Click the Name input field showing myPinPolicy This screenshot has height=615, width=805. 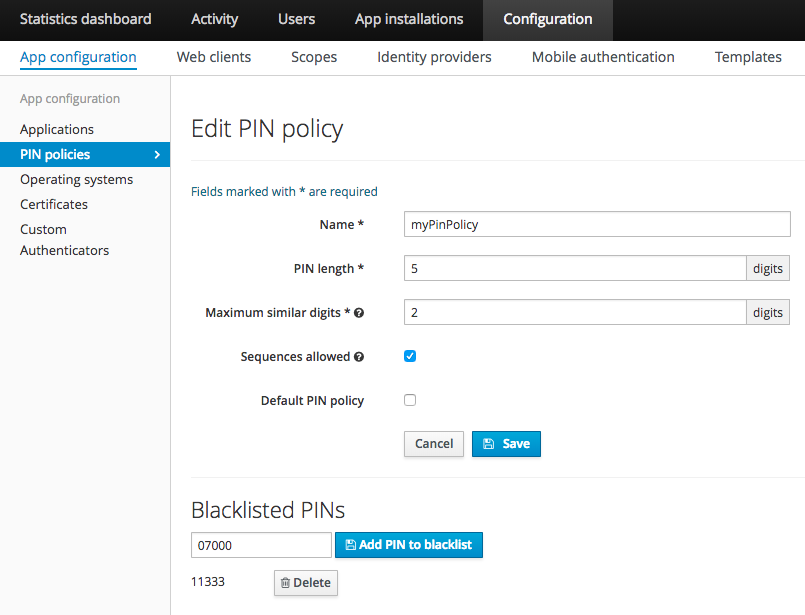tap(596, 224)
